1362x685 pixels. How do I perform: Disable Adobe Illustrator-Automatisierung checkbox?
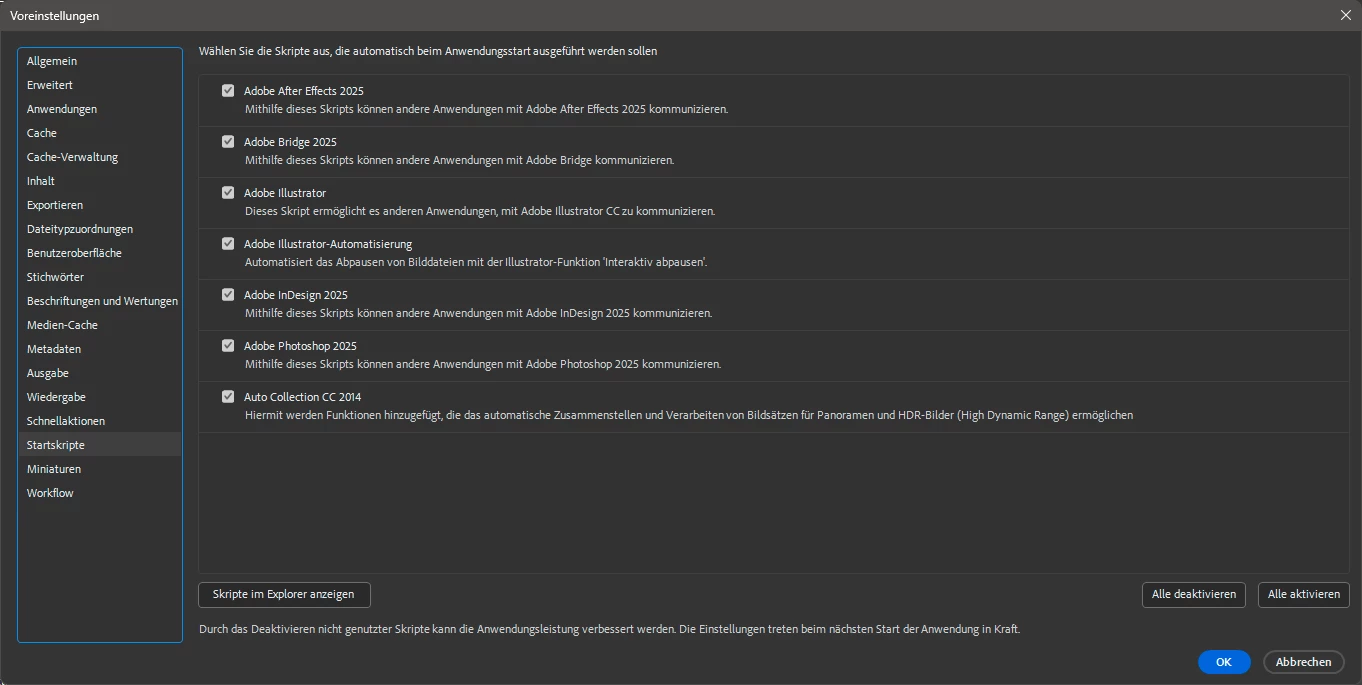(x=228, y=243)
